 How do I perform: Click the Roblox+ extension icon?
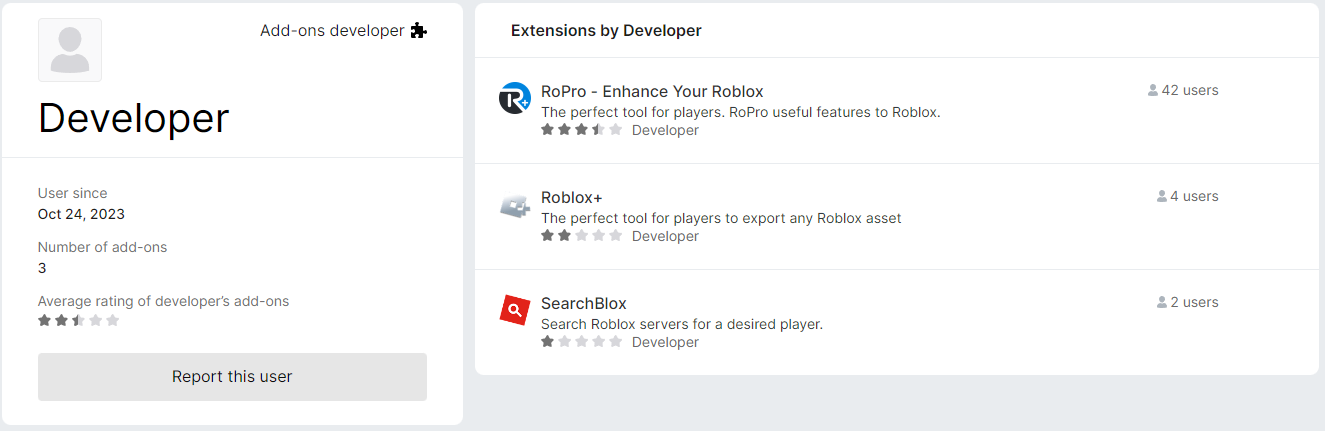[x=514, y=207]
